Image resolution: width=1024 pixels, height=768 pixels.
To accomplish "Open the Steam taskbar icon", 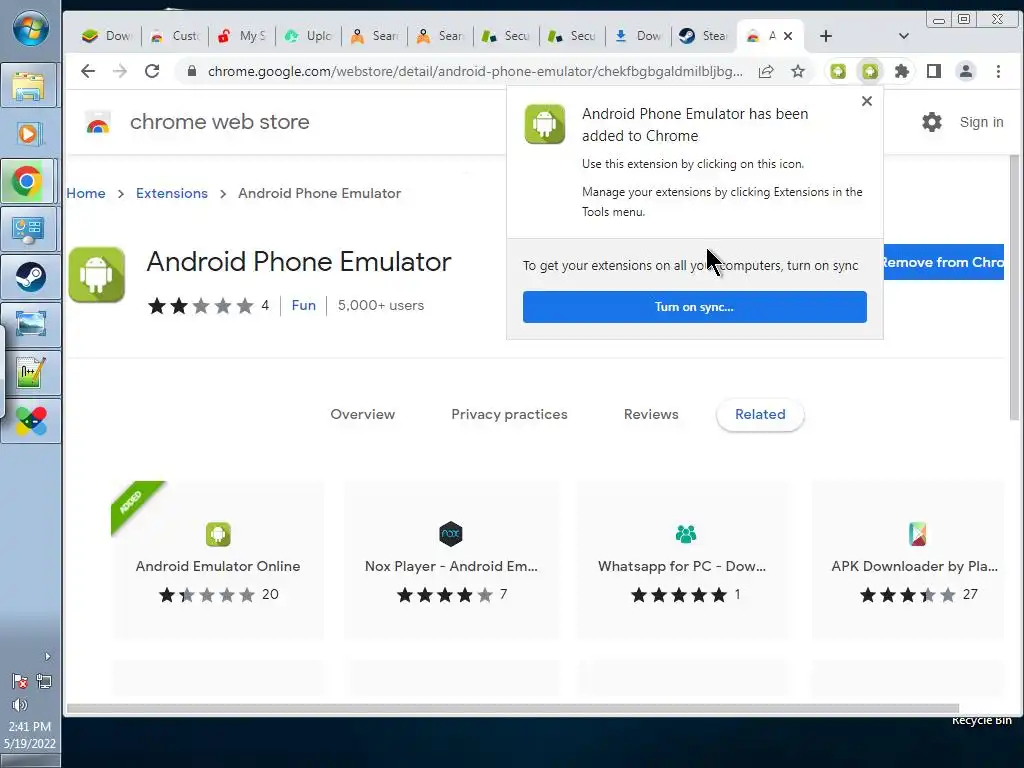I will [x=30, y=277].
